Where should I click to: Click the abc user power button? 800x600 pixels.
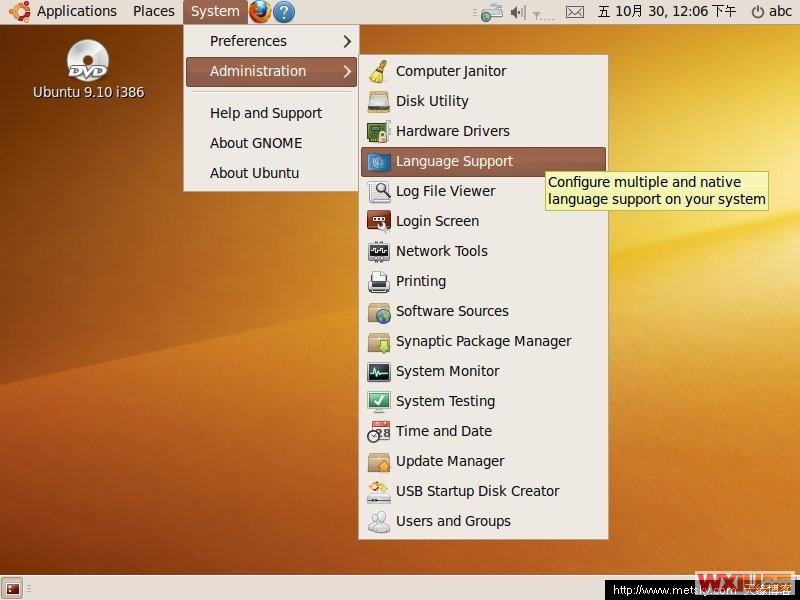click(x=771, y=12)
